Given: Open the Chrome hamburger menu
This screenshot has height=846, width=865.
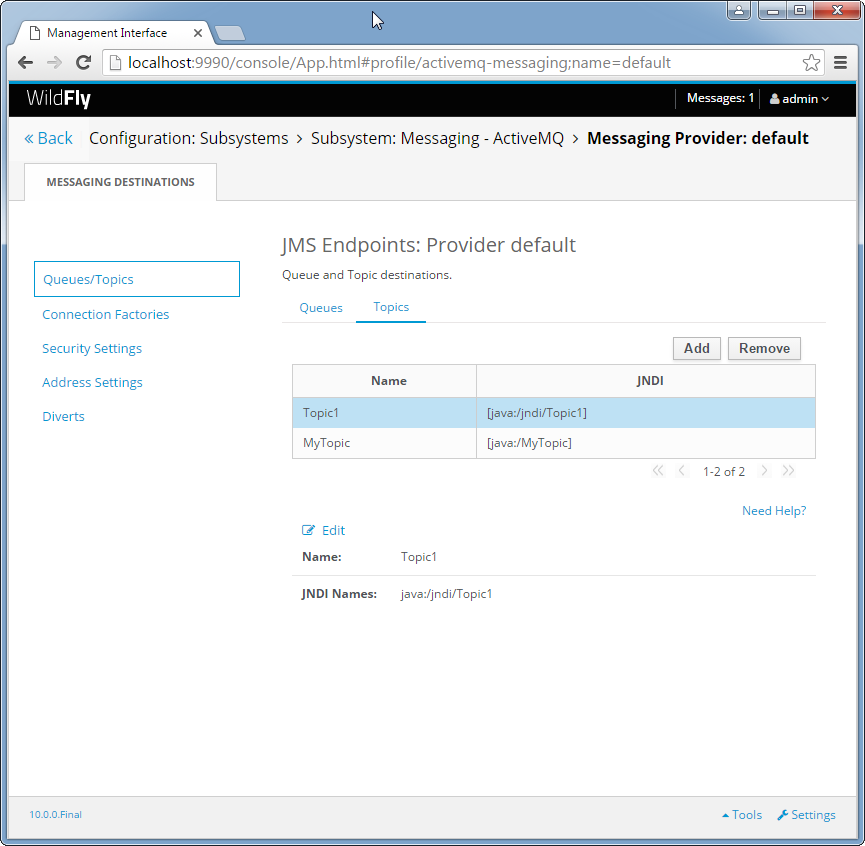Looking at the screenshot, I should [840, 63].
